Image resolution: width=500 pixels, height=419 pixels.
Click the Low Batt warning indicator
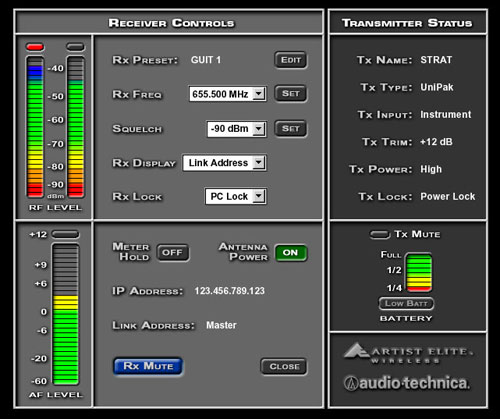406,303
